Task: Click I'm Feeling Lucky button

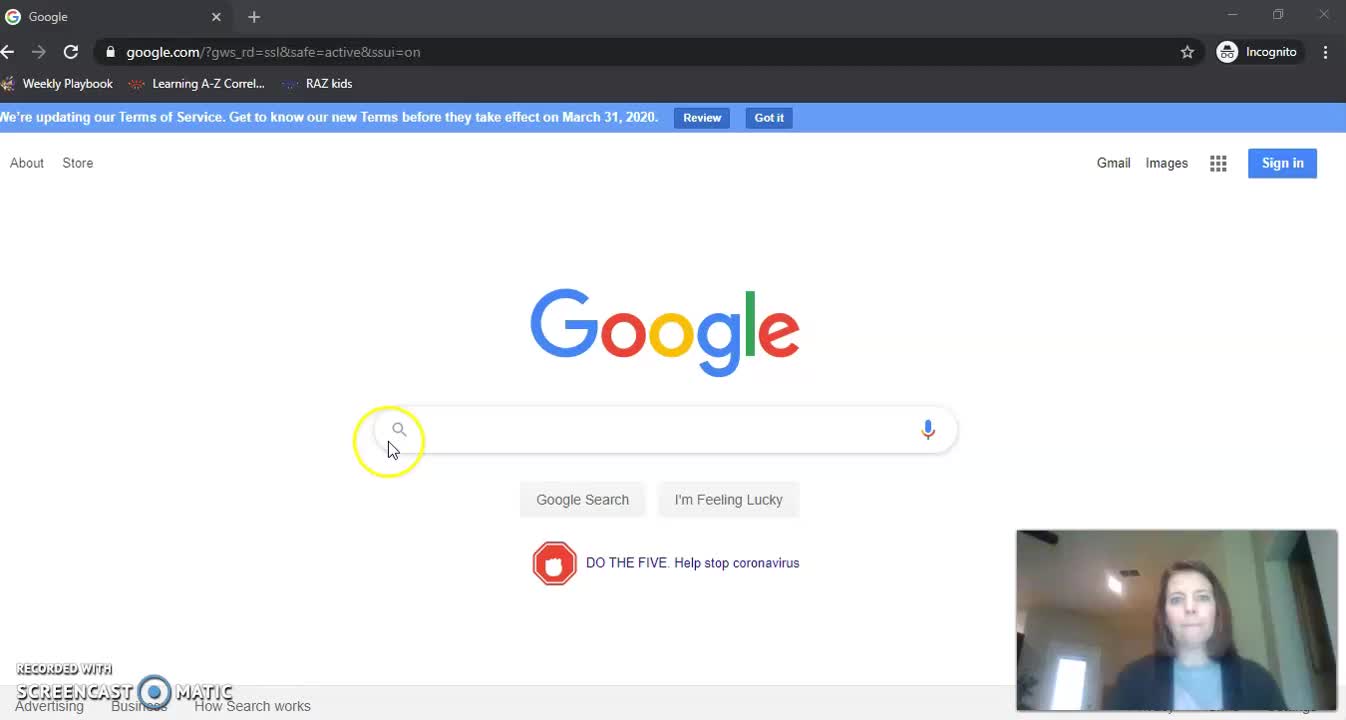Action: [728, 500]
